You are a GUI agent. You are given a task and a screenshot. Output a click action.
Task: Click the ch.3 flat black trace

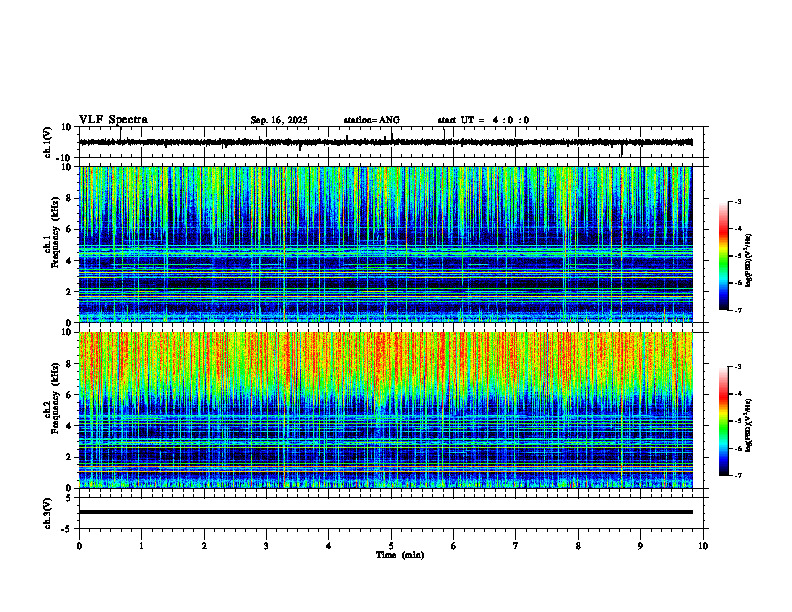point(386,512)
